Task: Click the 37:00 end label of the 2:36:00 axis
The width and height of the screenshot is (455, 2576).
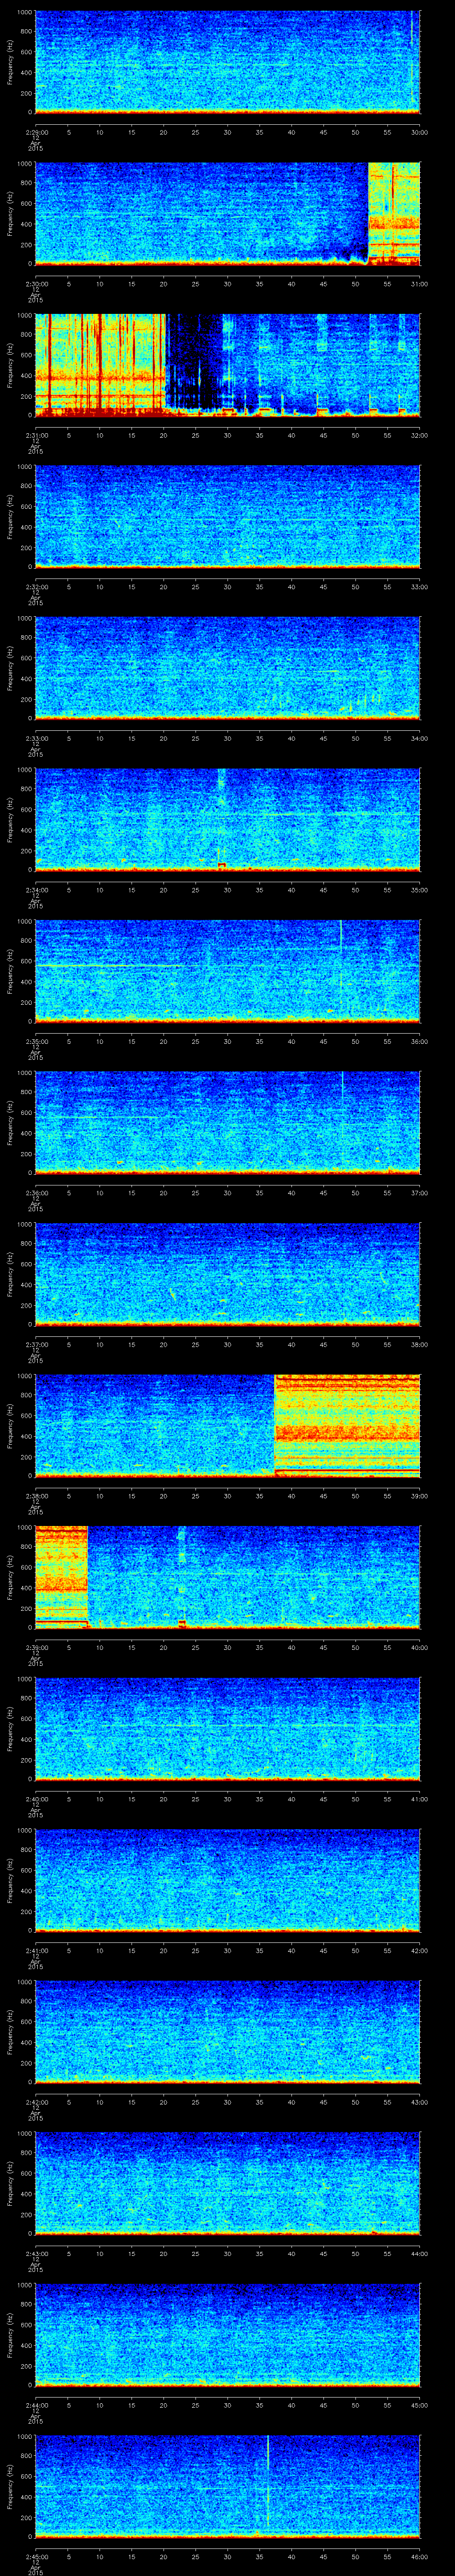Action: (x=420, y=1193)
